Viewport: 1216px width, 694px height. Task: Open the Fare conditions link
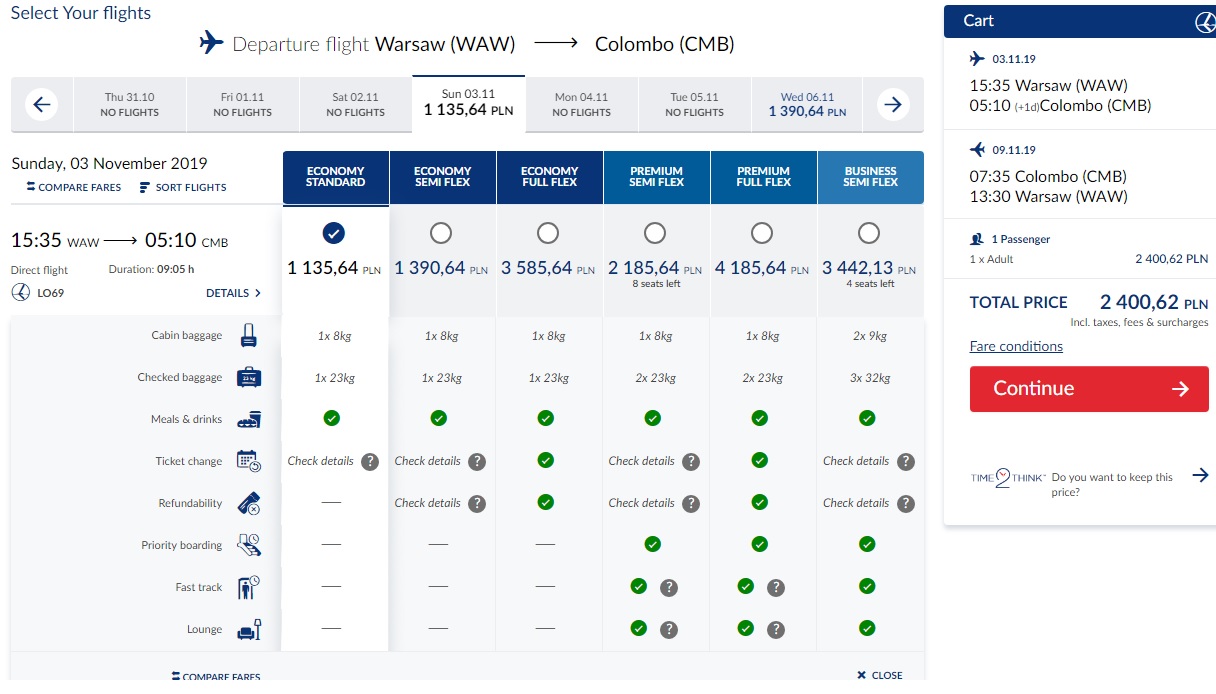(x=1016, y=347)
